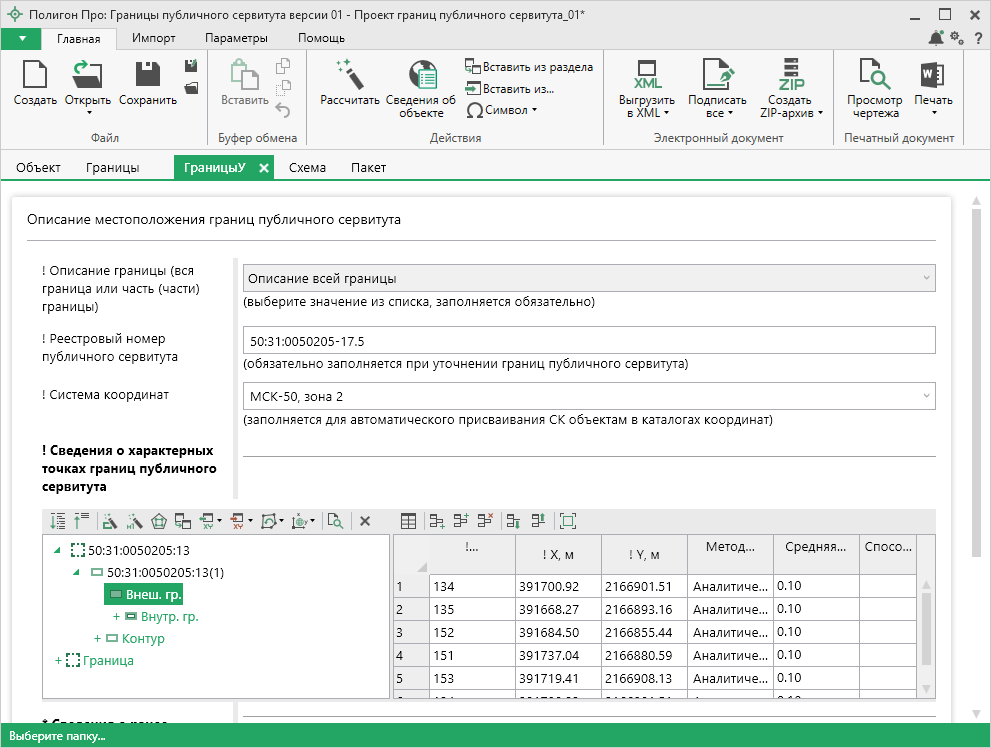The height and width of the screenshot is (748, 991).
Task: Open the Символ dropdown in ribbon
Action: 503,111
